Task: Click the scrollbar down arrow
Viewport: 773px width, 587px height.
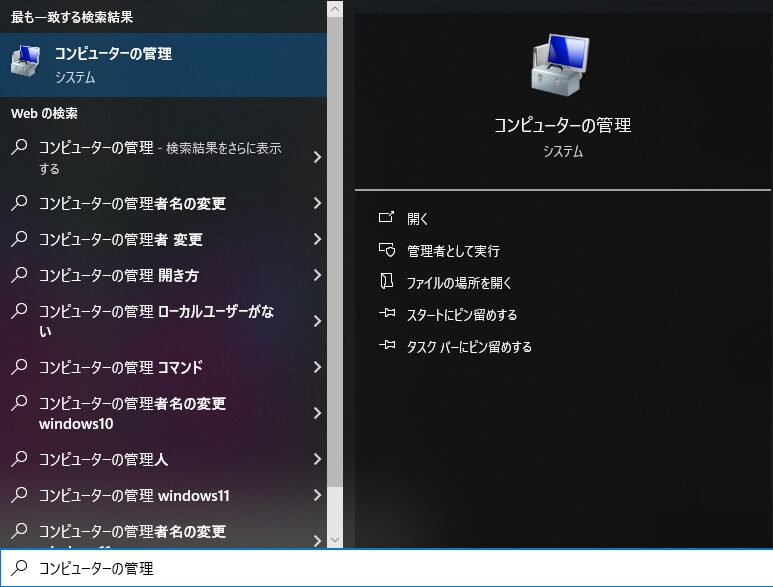Action: point(335,540)
